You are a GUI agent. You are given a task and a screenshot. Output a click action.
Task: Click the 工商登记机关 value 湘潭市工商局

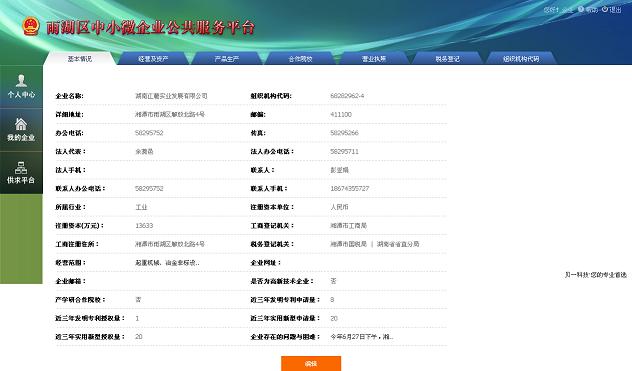pos(349,225)
